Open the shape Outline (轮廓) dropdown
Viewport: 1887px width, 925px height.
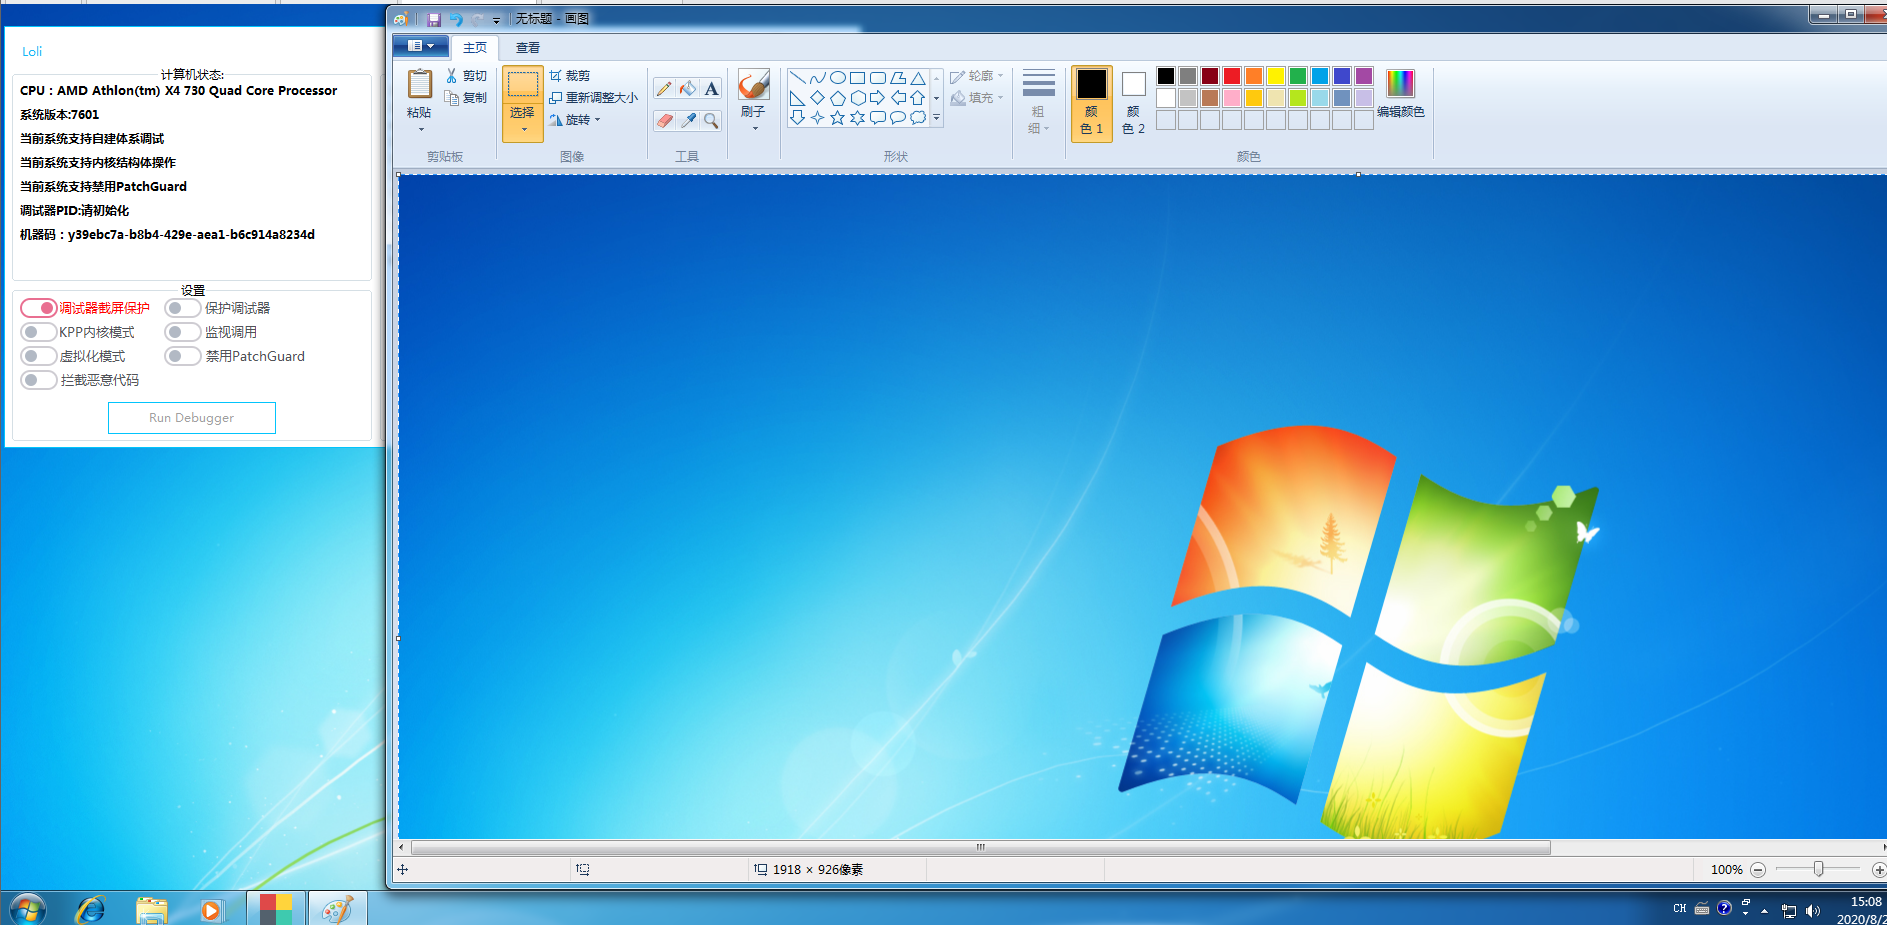(x=977, y=76)
